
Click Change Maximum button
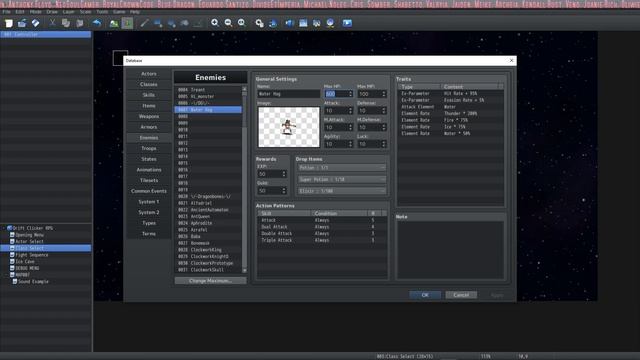tap(210, 281)
